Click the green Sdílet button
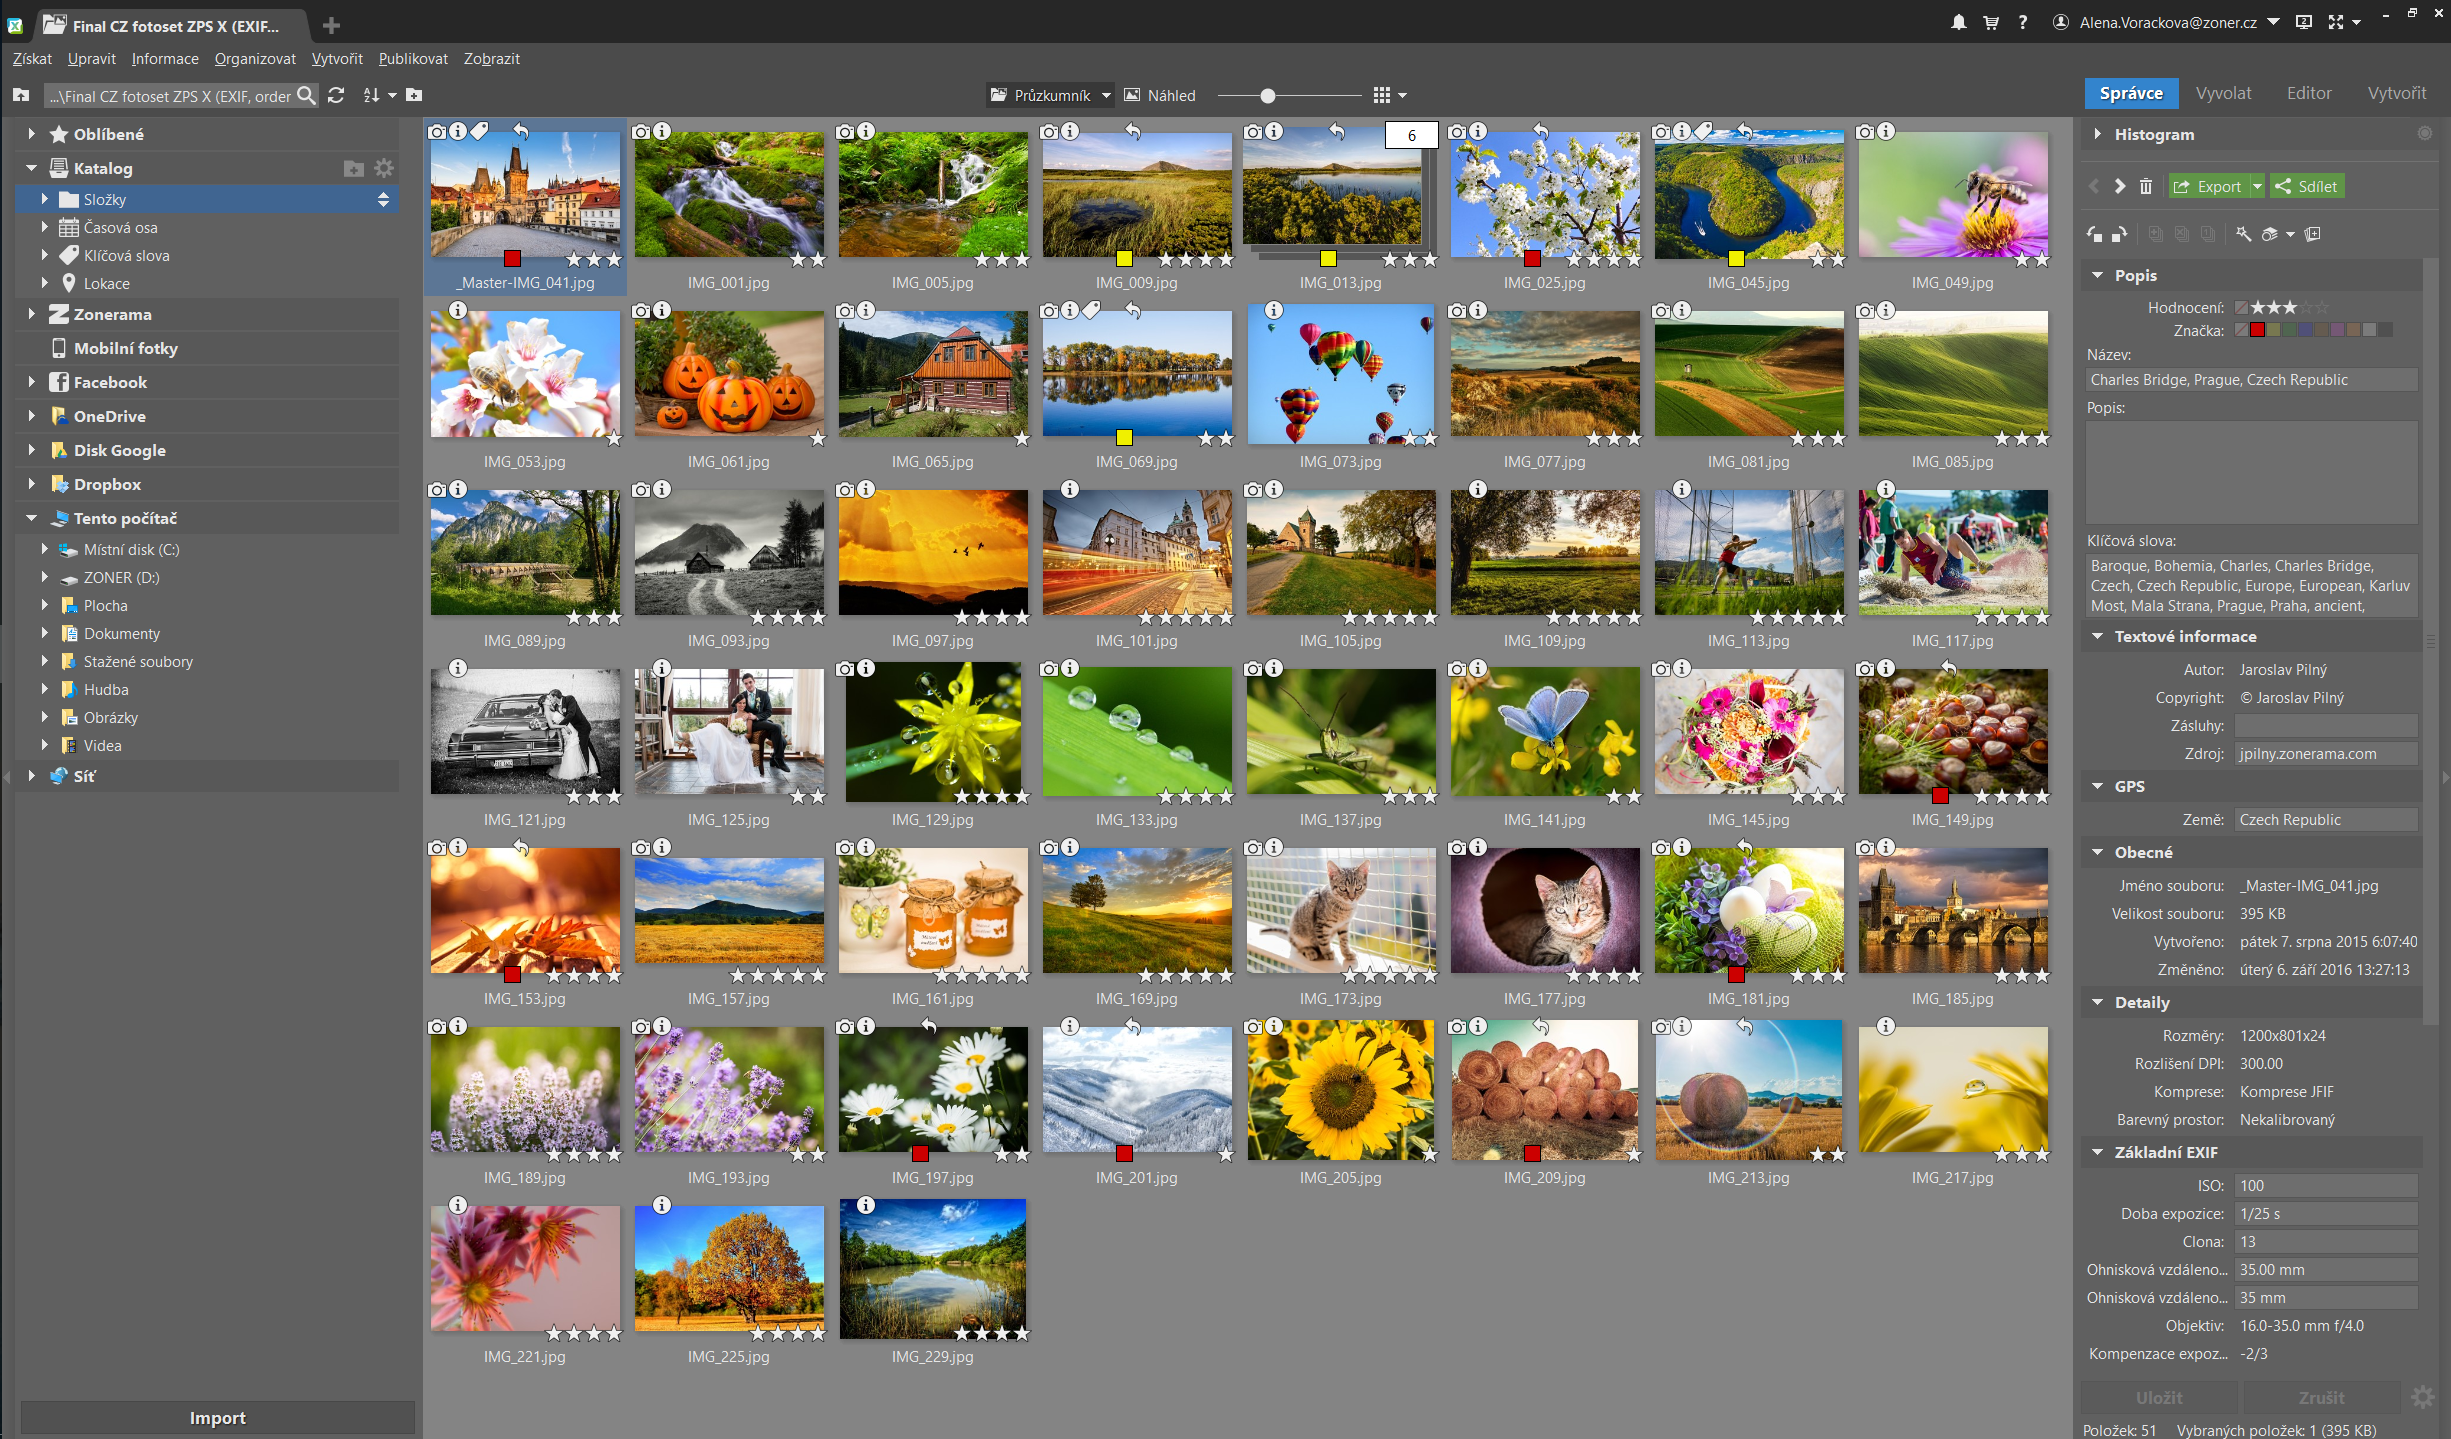This screenshot has width=2451, height=1439. pos(2306,186)
